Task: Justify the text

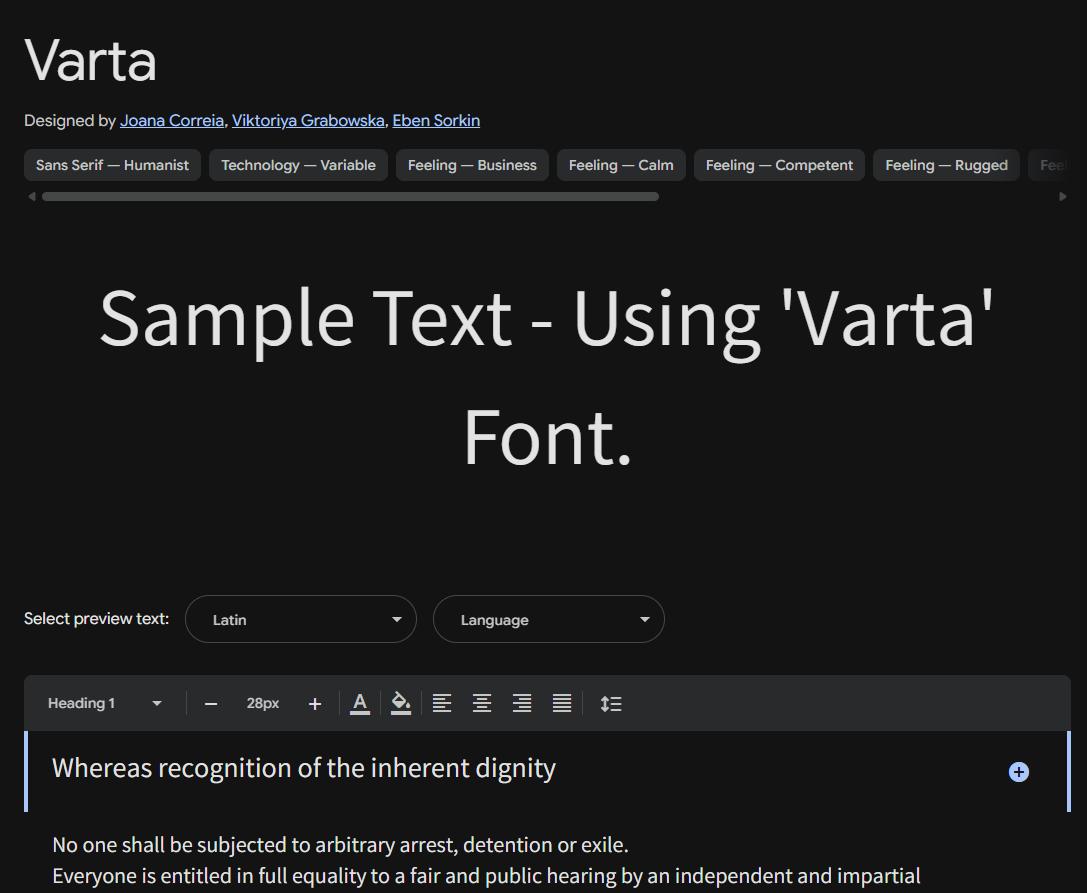Action: 562,703
